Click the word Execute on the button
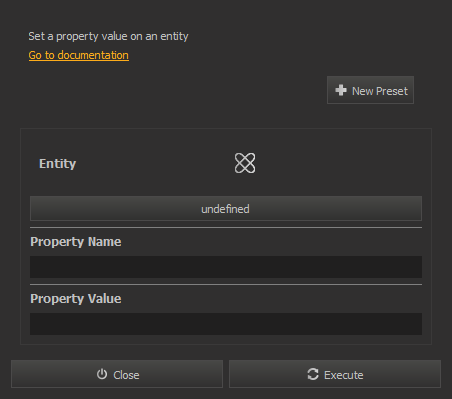The height and width of the screenshot is (399, 452). coord(344,375)
